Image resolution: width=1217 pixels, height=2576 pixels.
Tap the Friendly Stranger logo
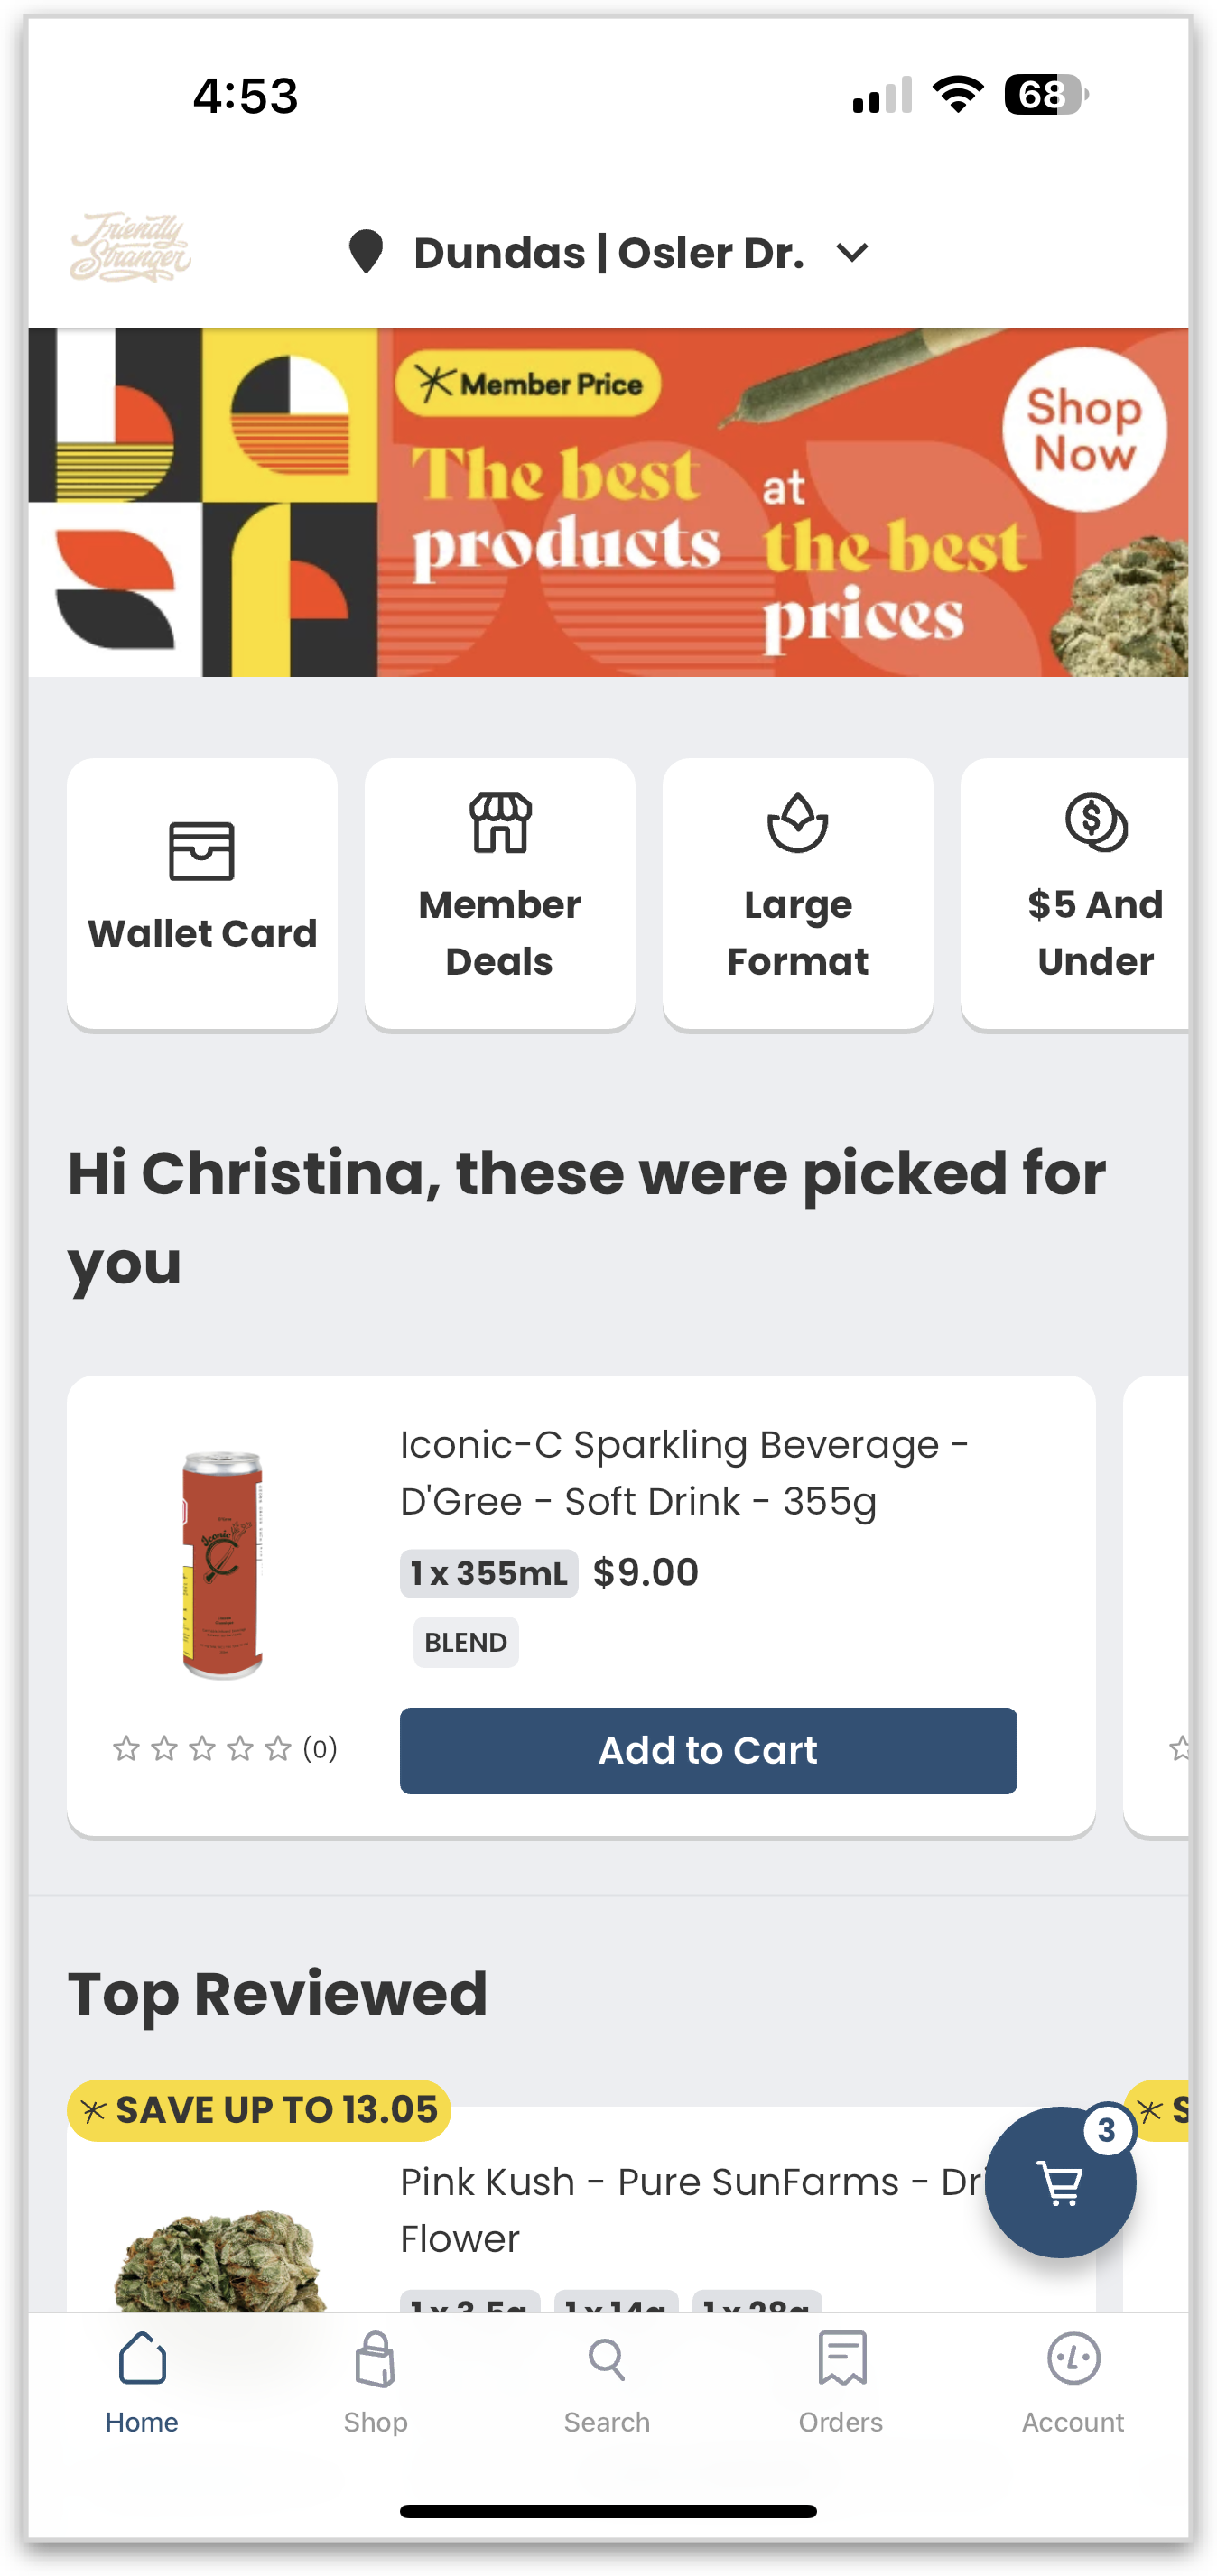coord(130,248)
